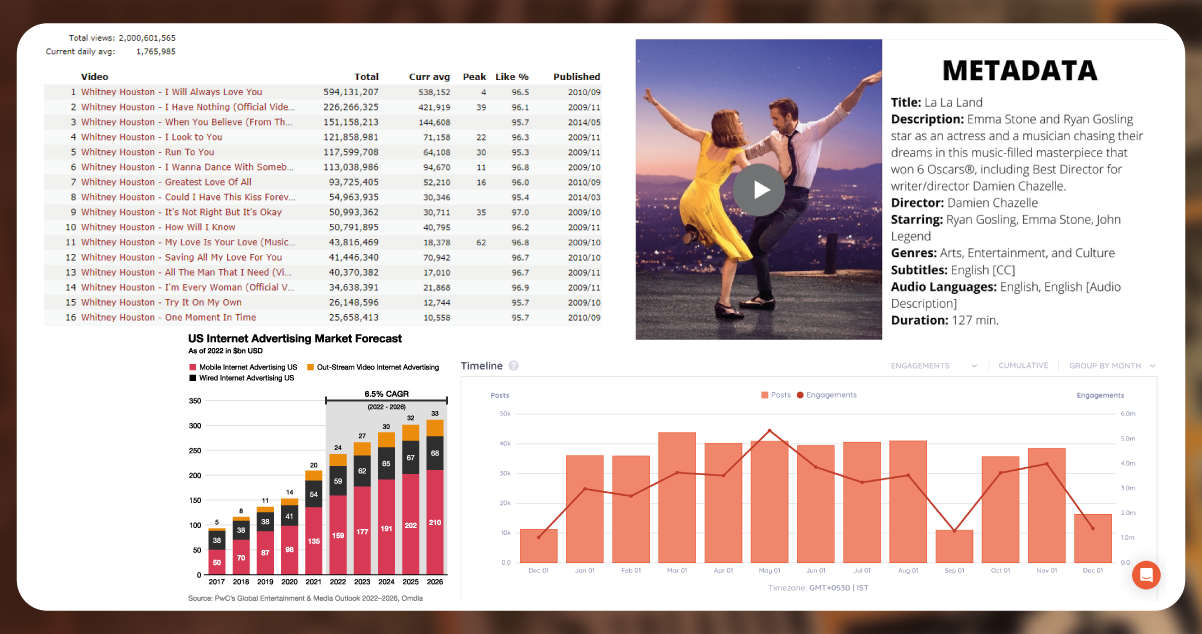1202x634 pixels.
Task: Play the La La Land video
Action: pyautogui.click(x=760, y=189)
